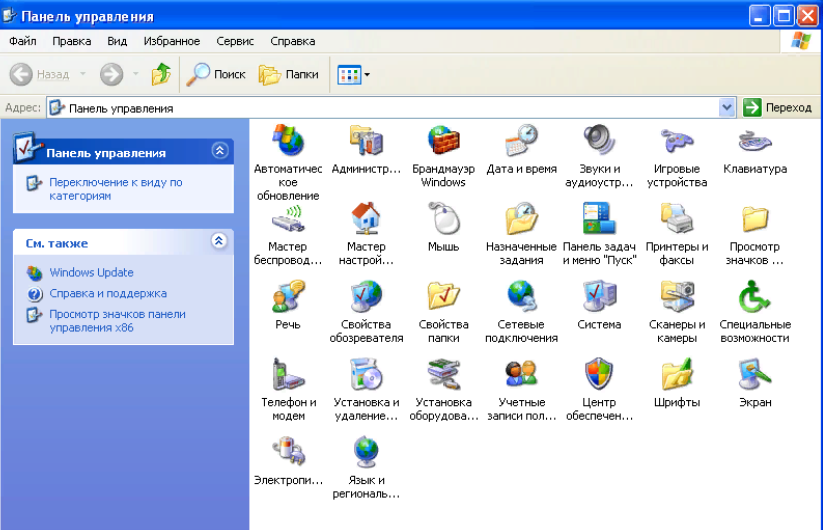Image resolution: width=823 pixels, height=530 pixels.
Task: Click the Назад back button
Action: point(40,75)
